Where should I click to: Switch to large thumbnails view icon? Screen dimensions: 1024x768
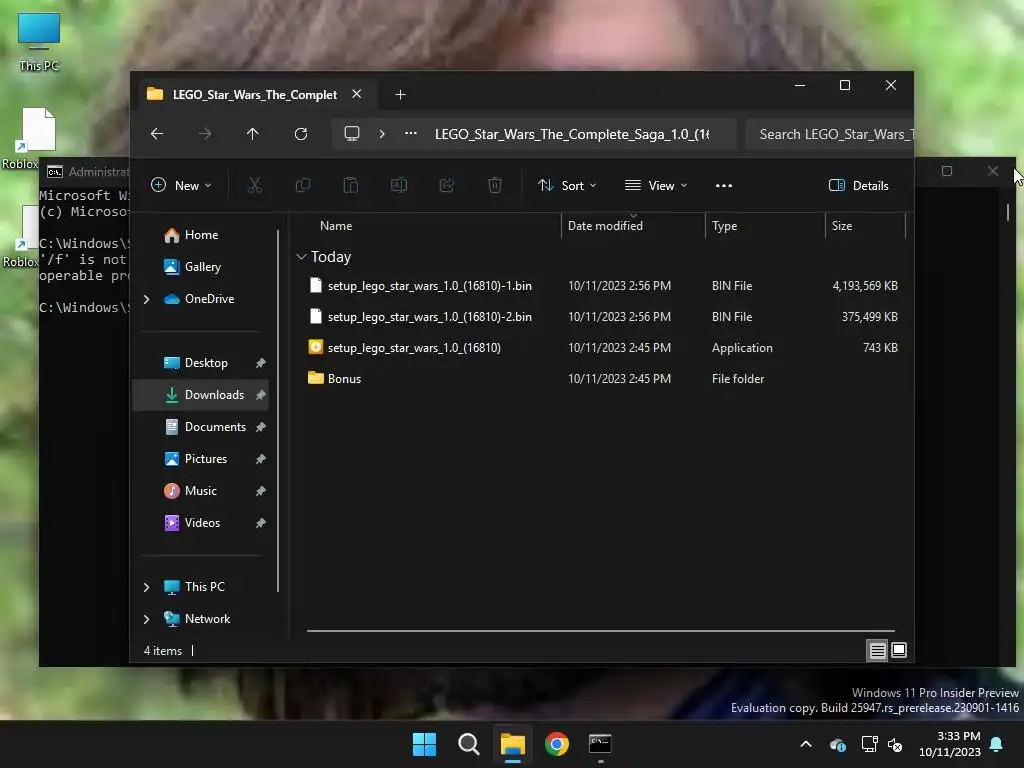899,650
